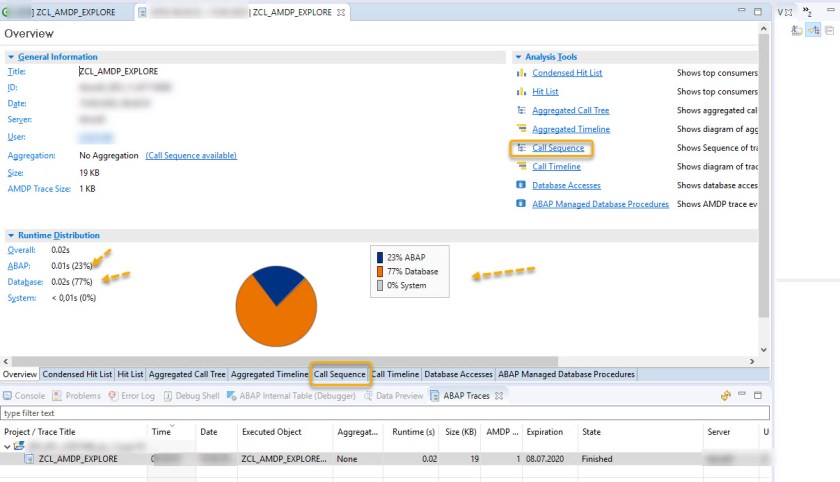Click the ABAP Internal Table (Debugger) view icon
The height and width of the screenshot is (482, 840).
pos(231,396)
